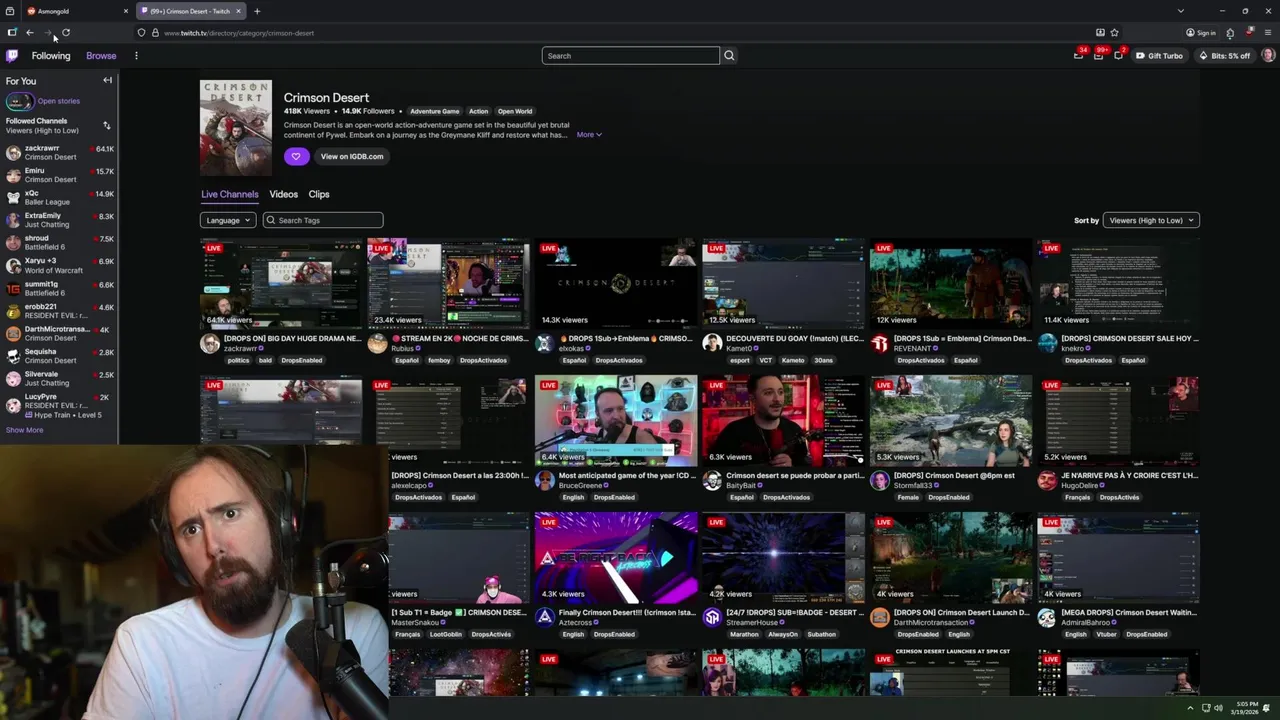Click the followed channels sort icon
1280x720 pixels.
tap(107, 126)
